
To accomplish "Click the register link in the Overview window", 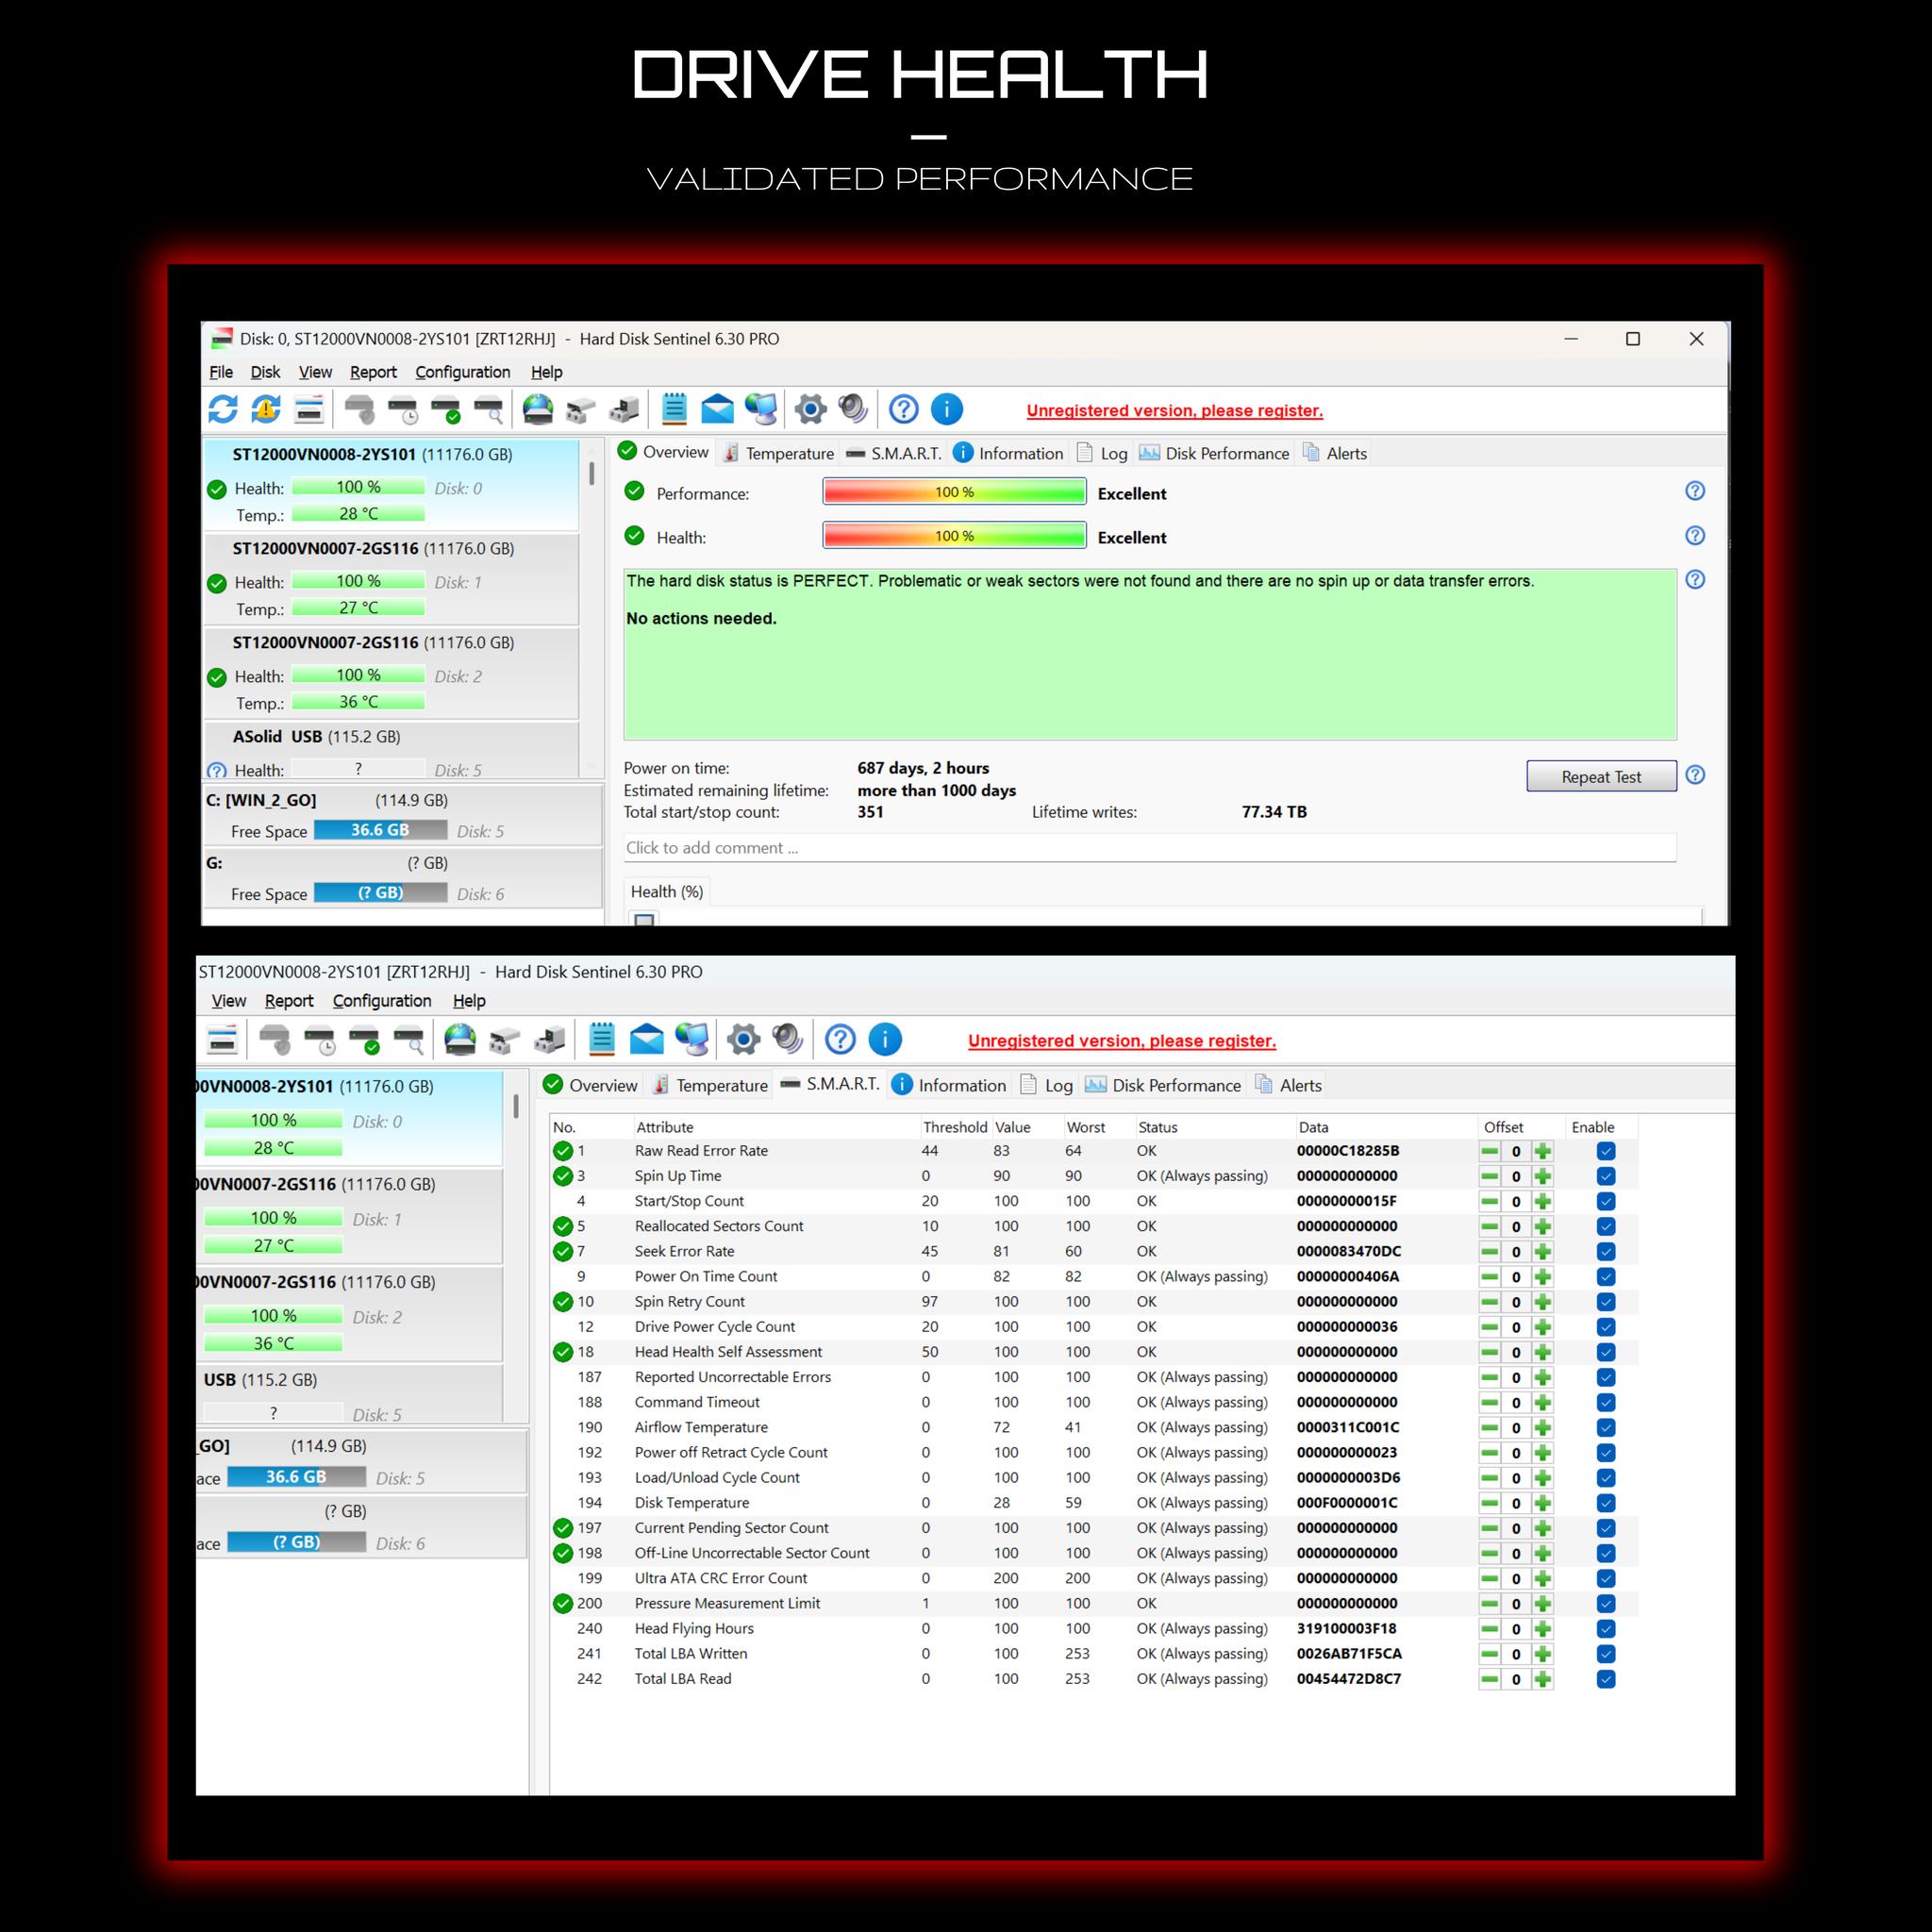I will pos(1174,411).
